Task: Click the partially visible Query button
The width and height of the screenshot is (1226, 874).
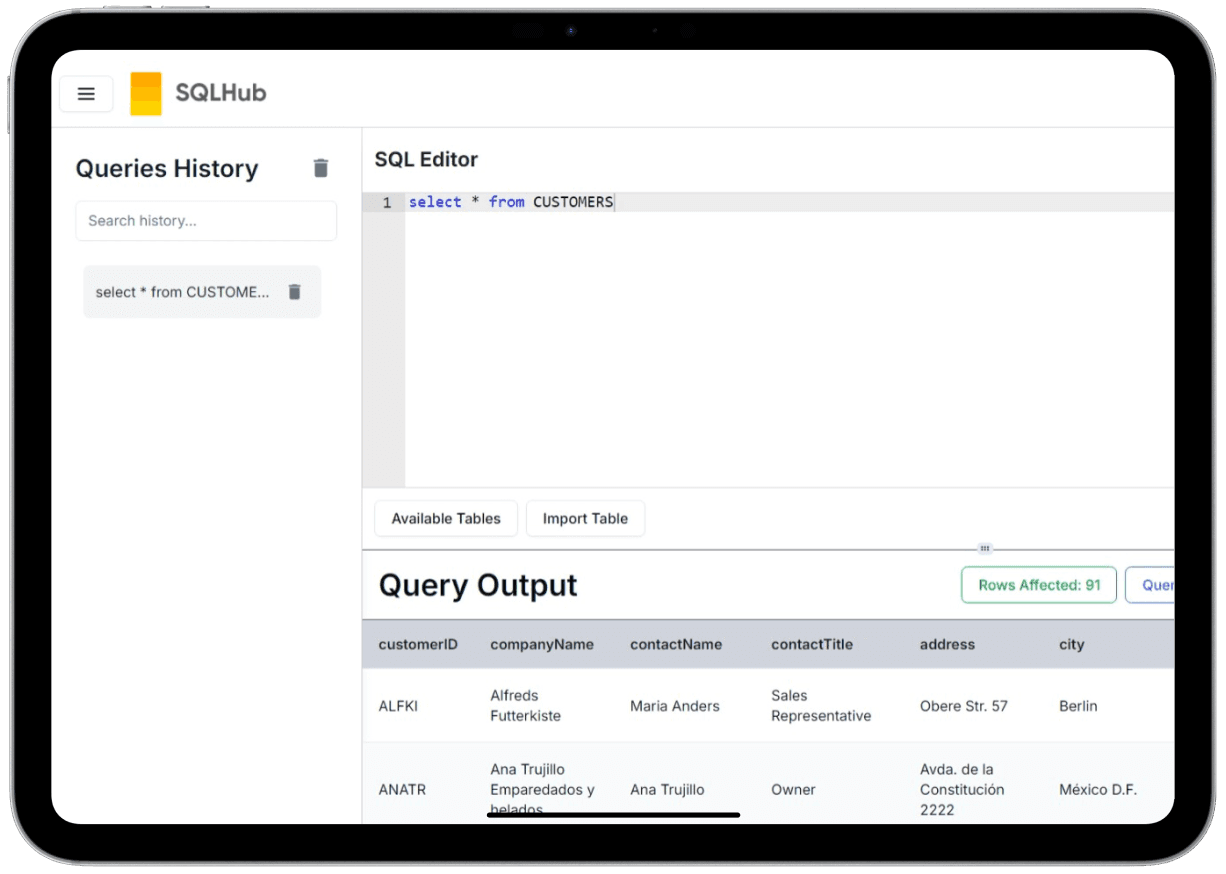Action: coord(1150,585)
